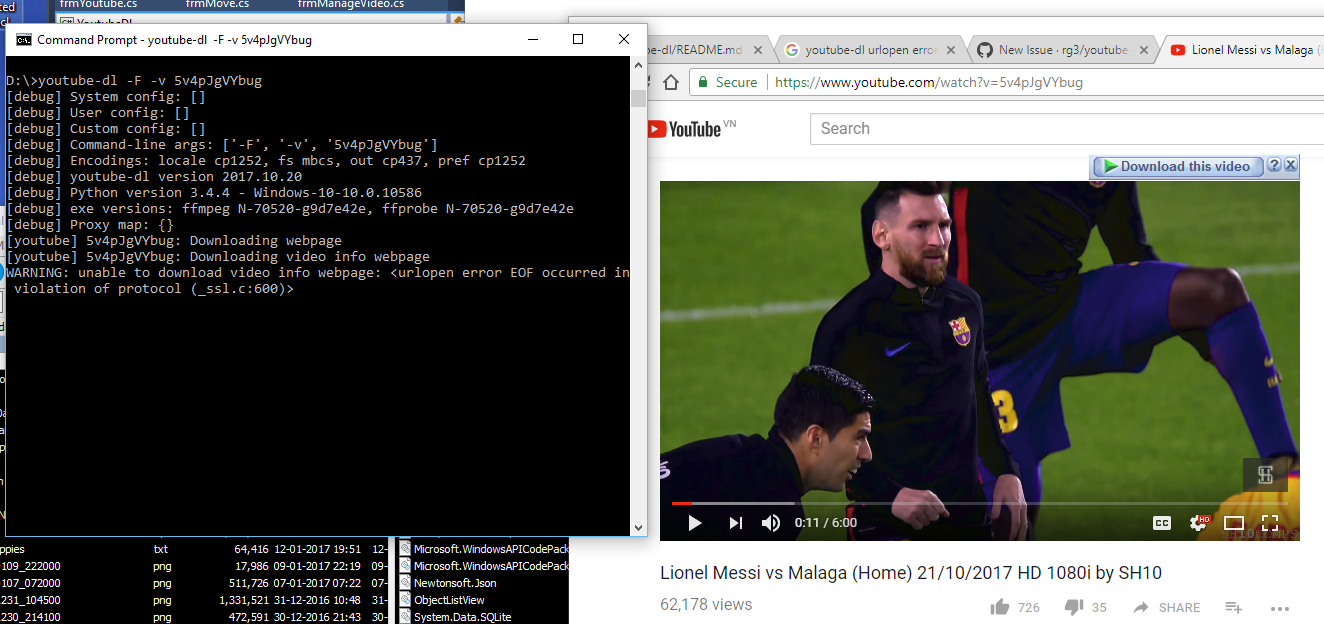Toggle closed captions CC button
Viewport: 1324px width, 624px height.
coord(1161,522)
